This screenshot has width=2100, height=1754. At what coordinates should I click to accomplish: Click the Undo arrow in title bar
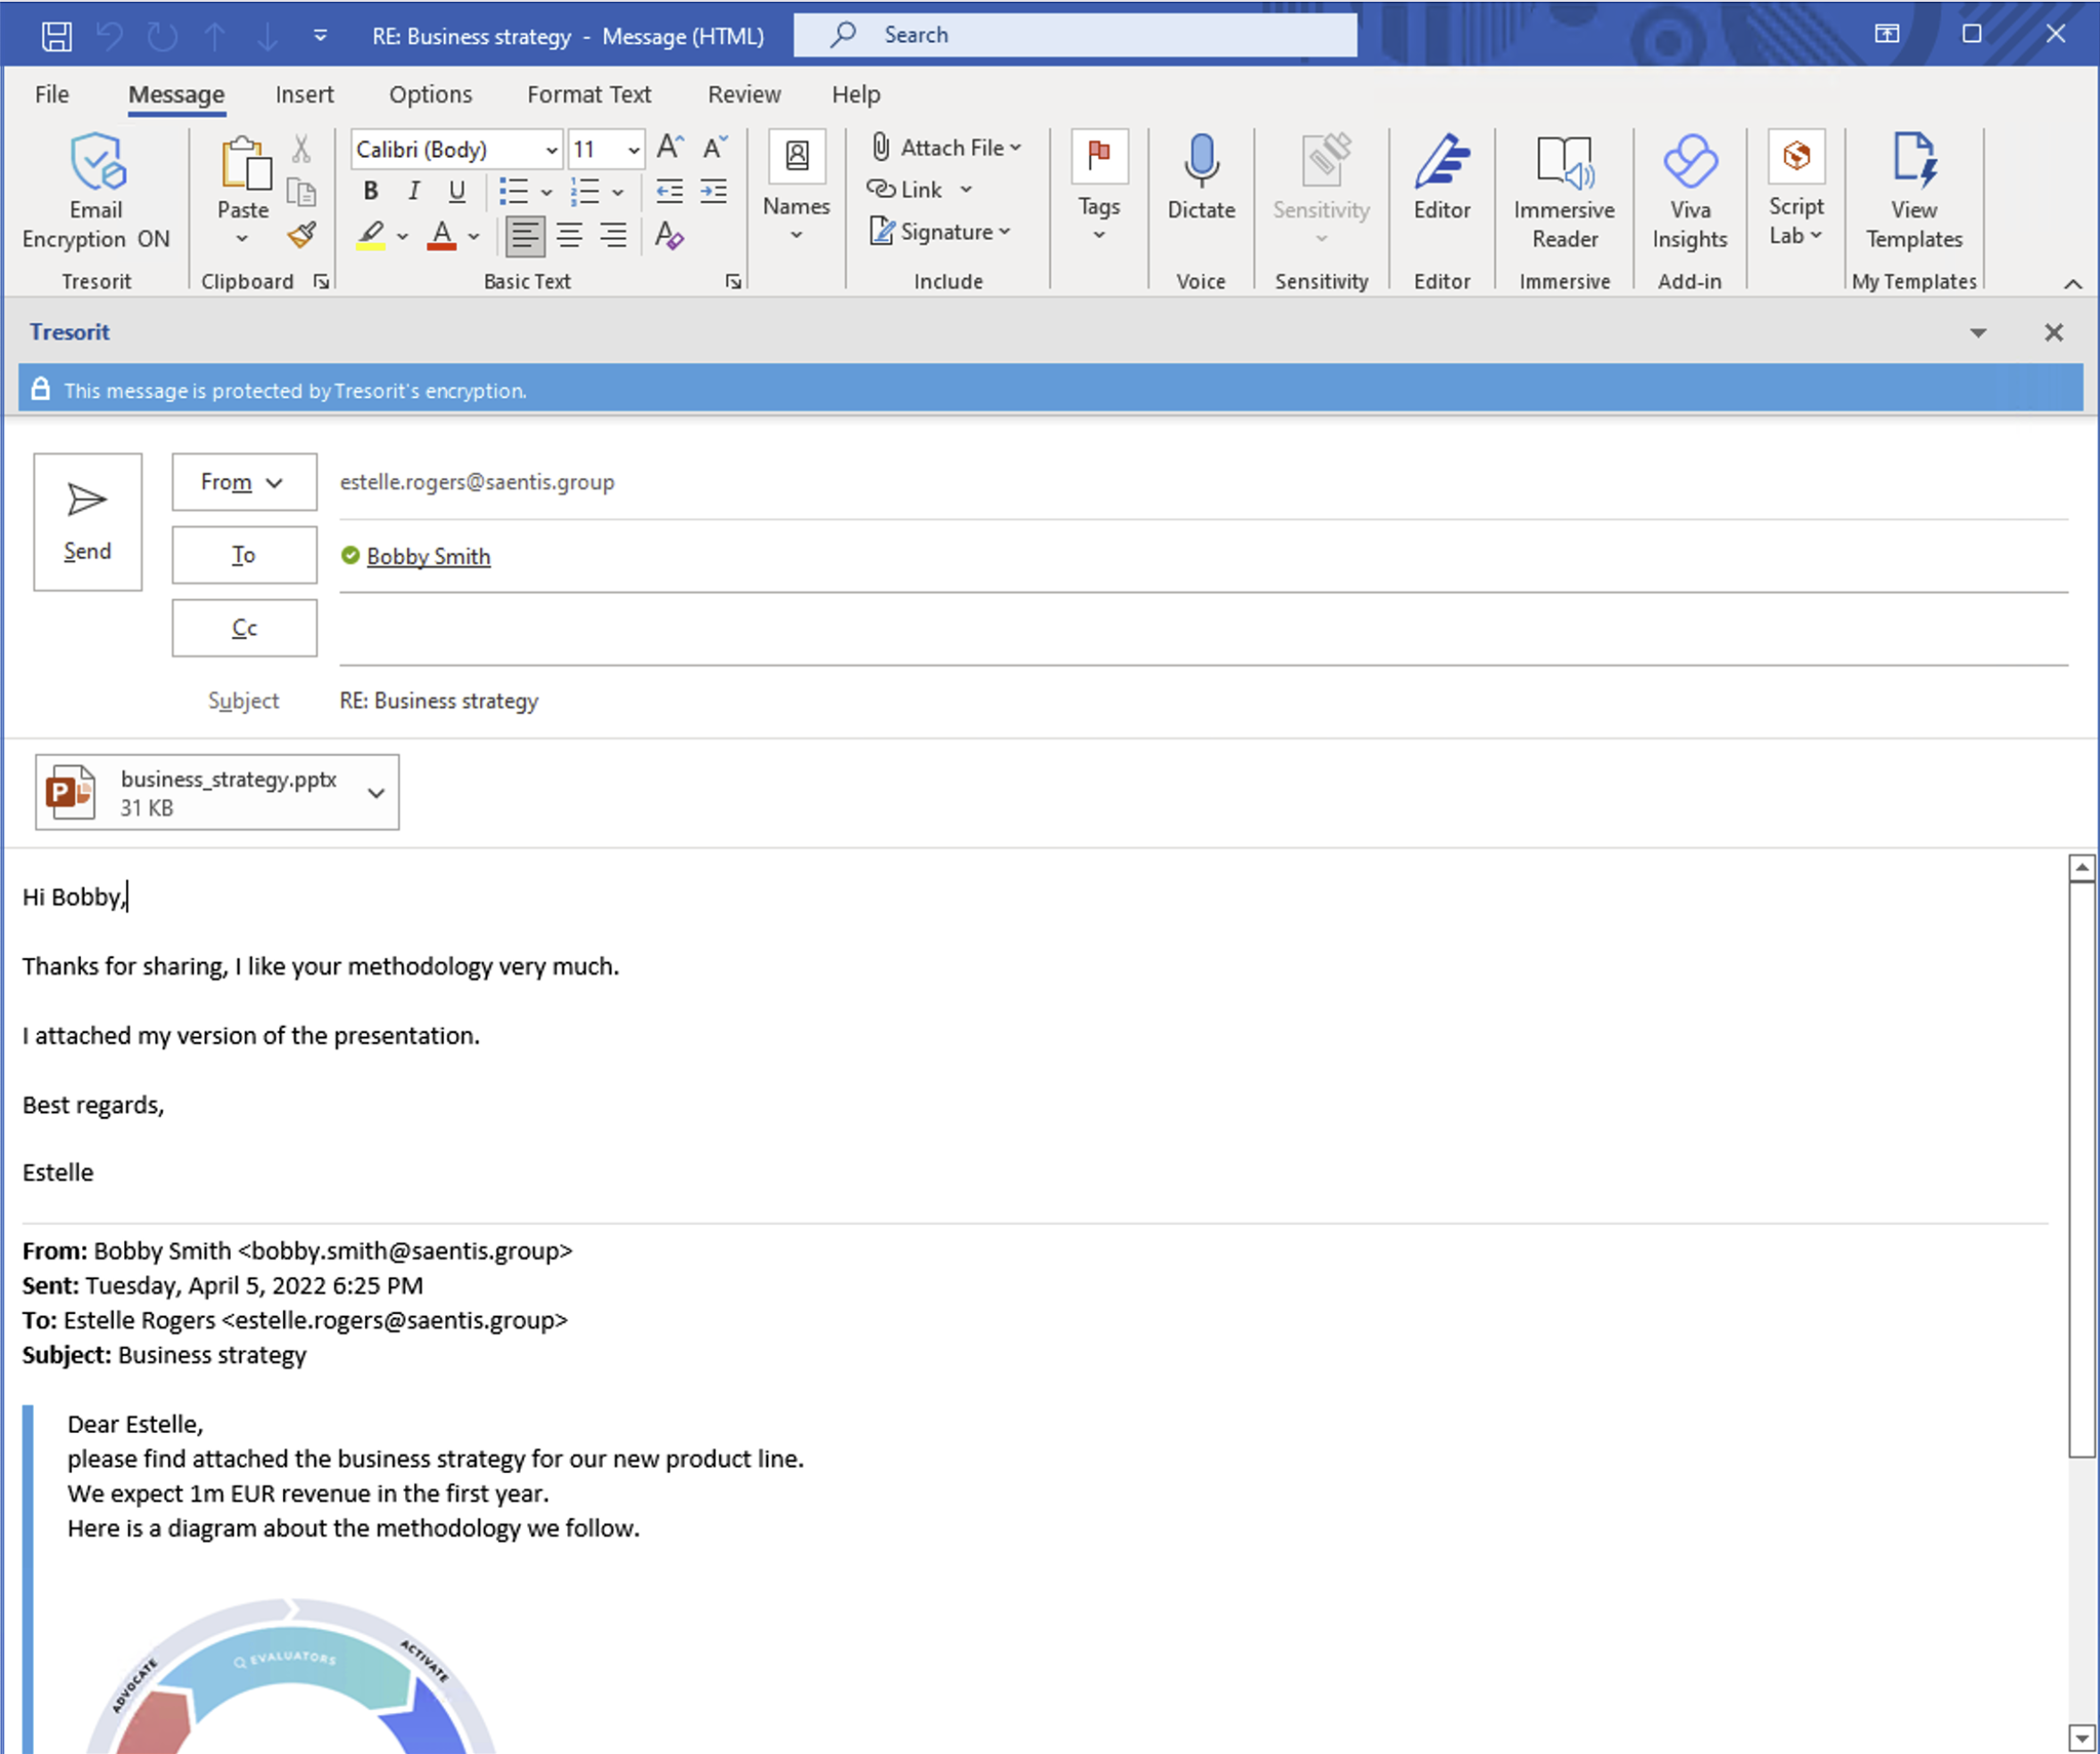click(109, 36)
